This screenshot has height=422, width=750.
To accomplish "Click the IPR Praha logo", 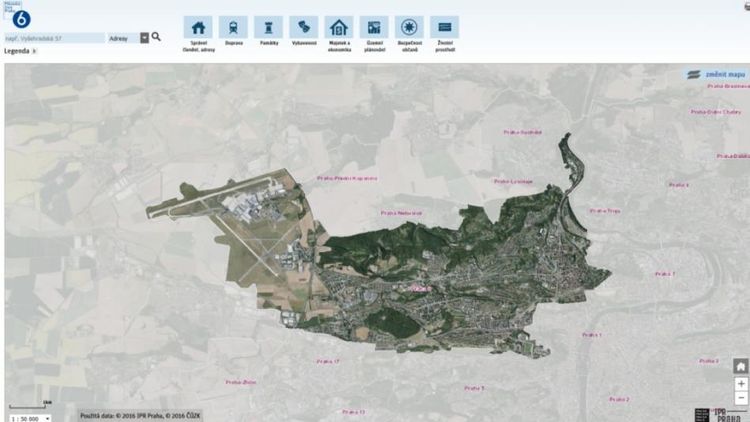I will click(x=719, y=415).
